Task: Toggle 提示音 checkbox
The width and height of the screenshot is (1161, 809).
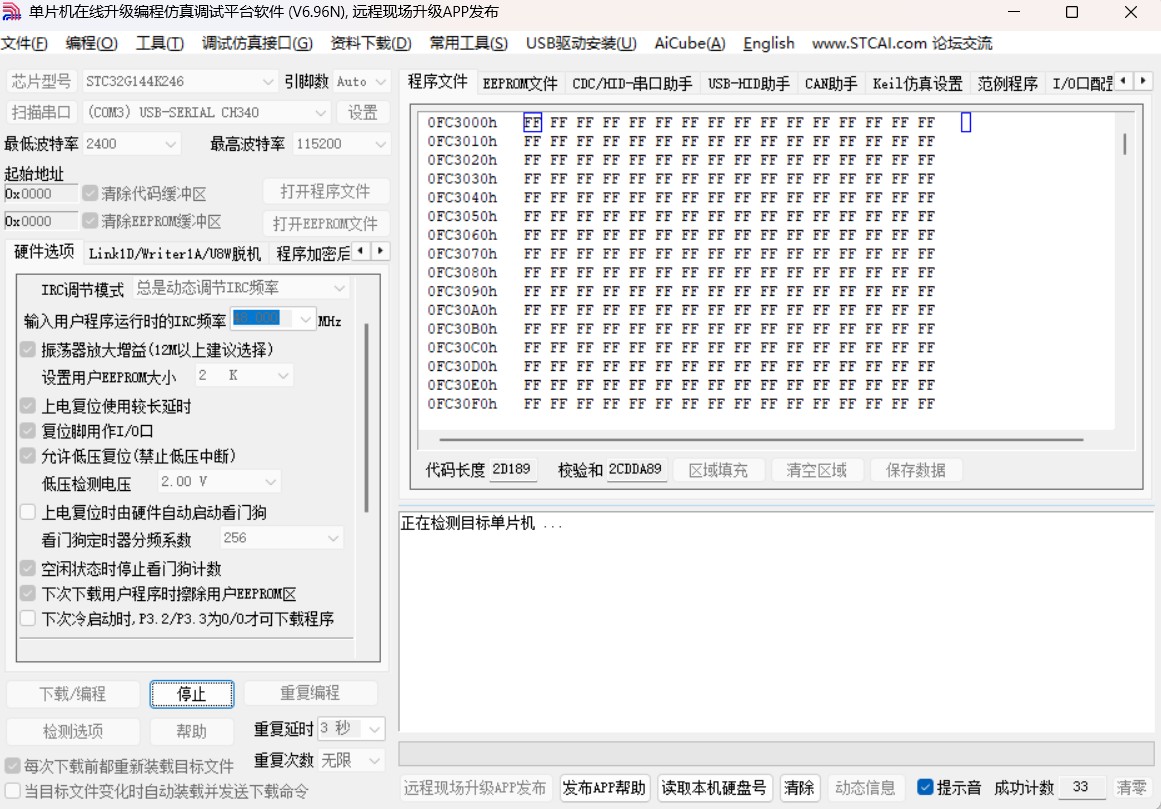Action: click(x=925, y=787)
